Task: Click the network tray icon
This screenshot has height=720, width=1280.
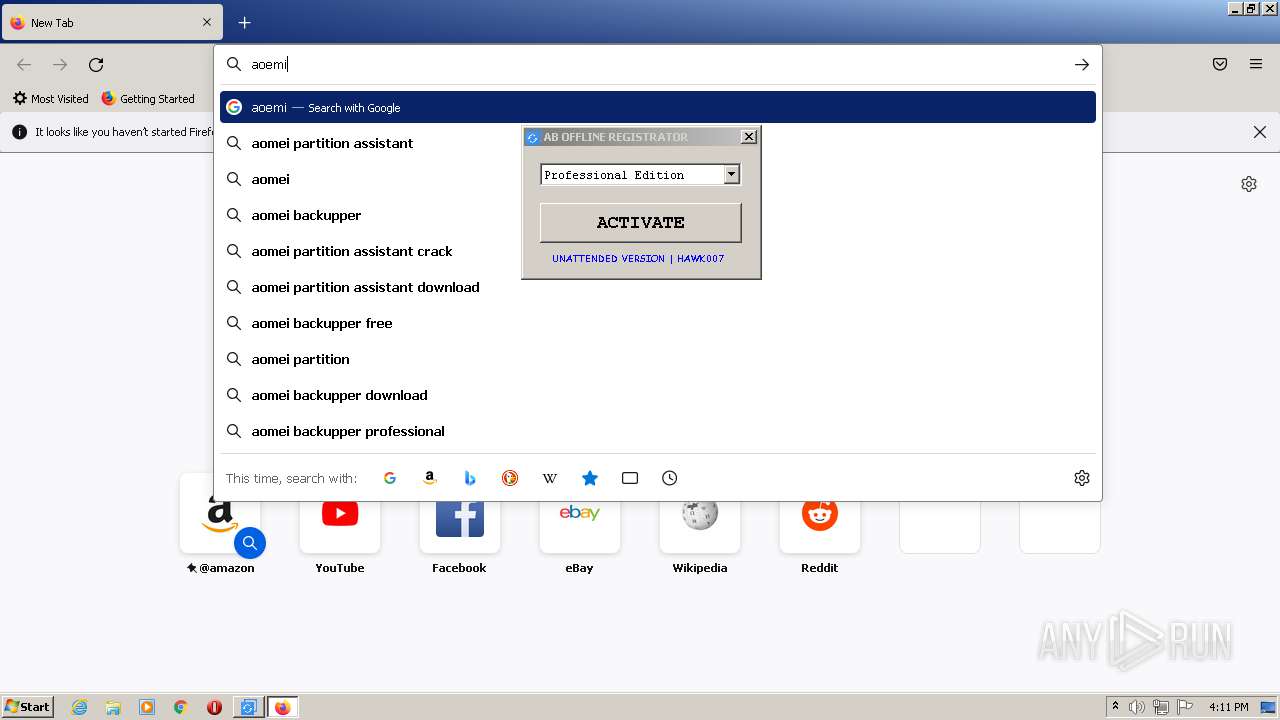Action: coord(1161,707)
